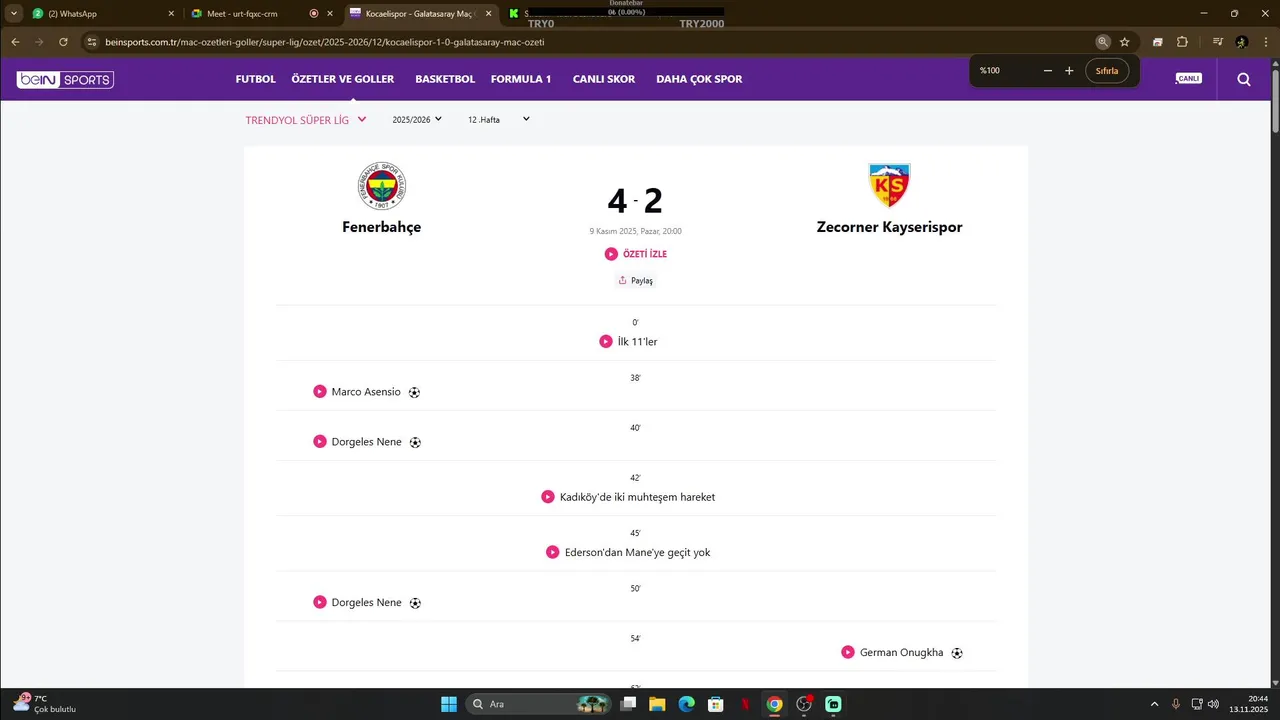The image size is (1280, 720).
Task: Switch to the WhatsApp browser tab
Action: point(100,14)
